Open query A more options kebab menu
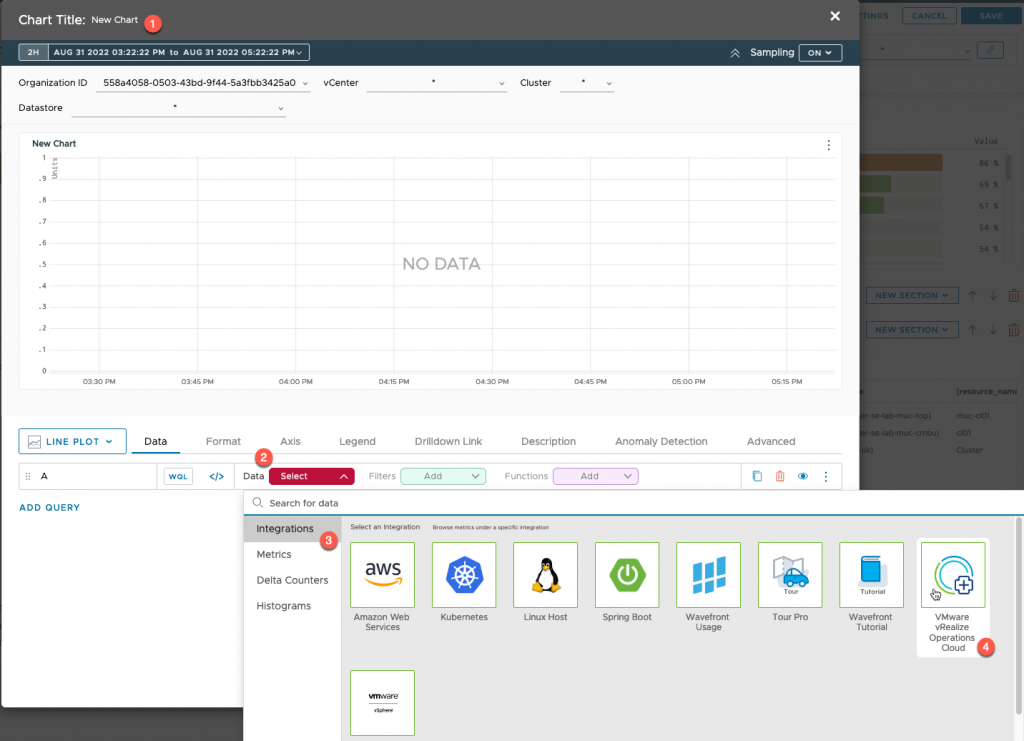This screenshot has width=1024, height=741. (x=825, y=476)
